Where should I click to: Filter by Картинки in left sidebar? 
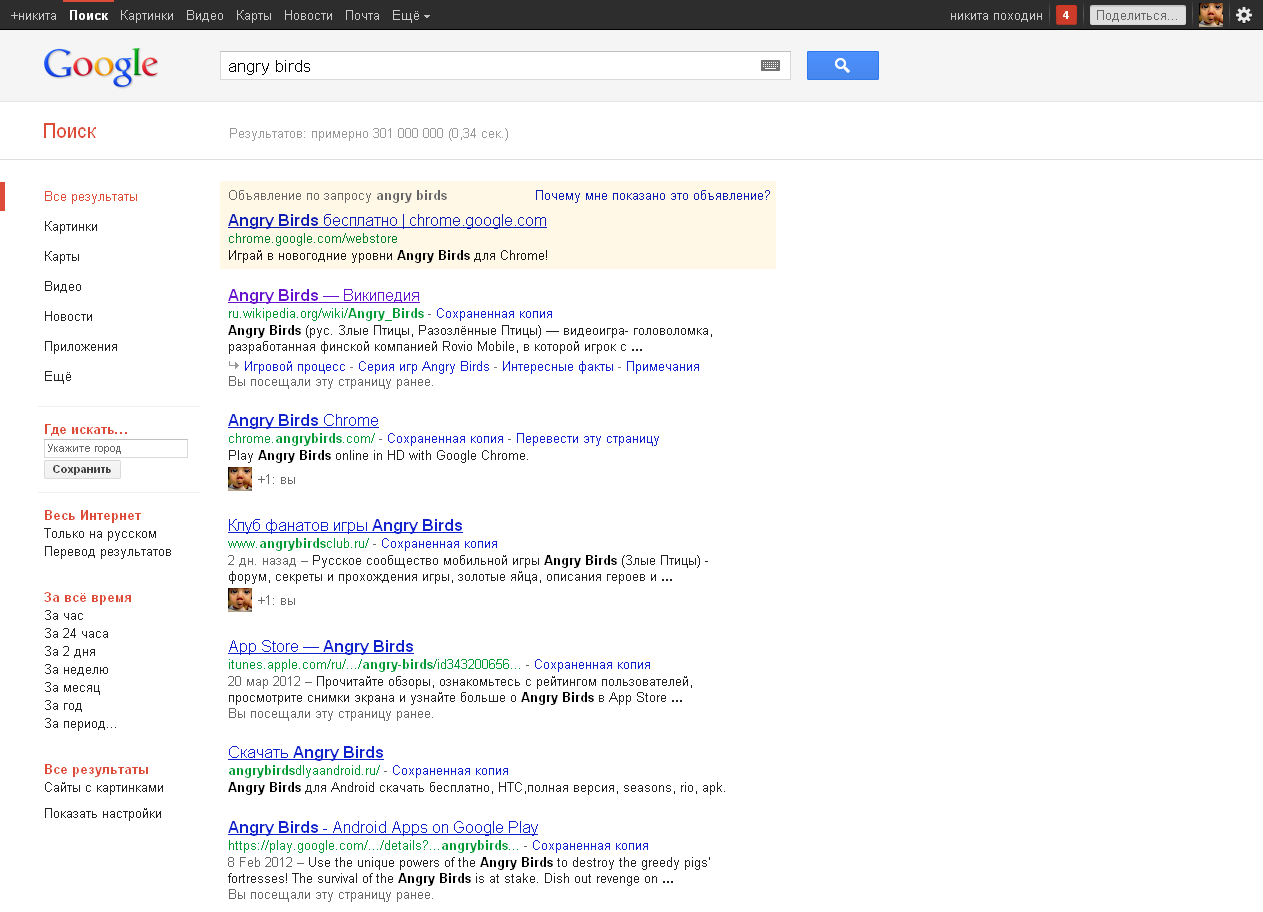[71, 227]
